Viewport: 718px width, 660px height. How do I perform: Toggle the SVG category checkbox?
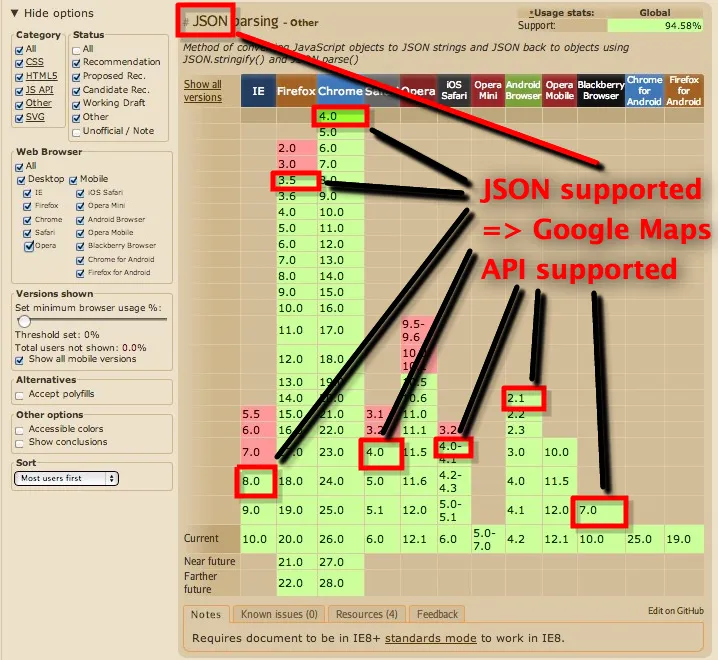19,118
